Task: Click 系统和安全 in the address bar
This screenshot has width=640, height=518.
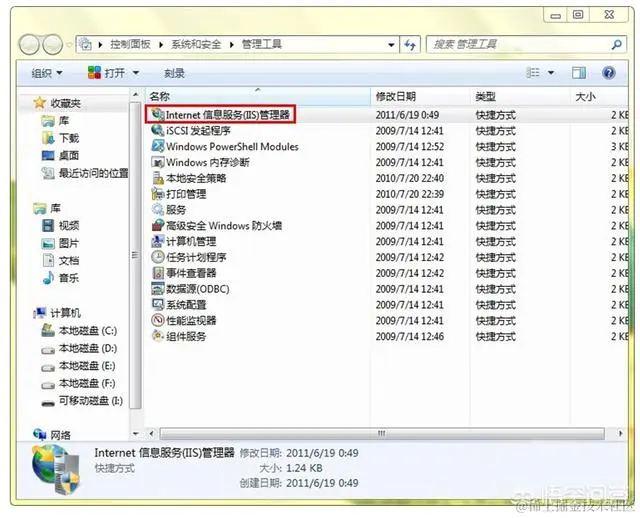Action: [196, 44]
